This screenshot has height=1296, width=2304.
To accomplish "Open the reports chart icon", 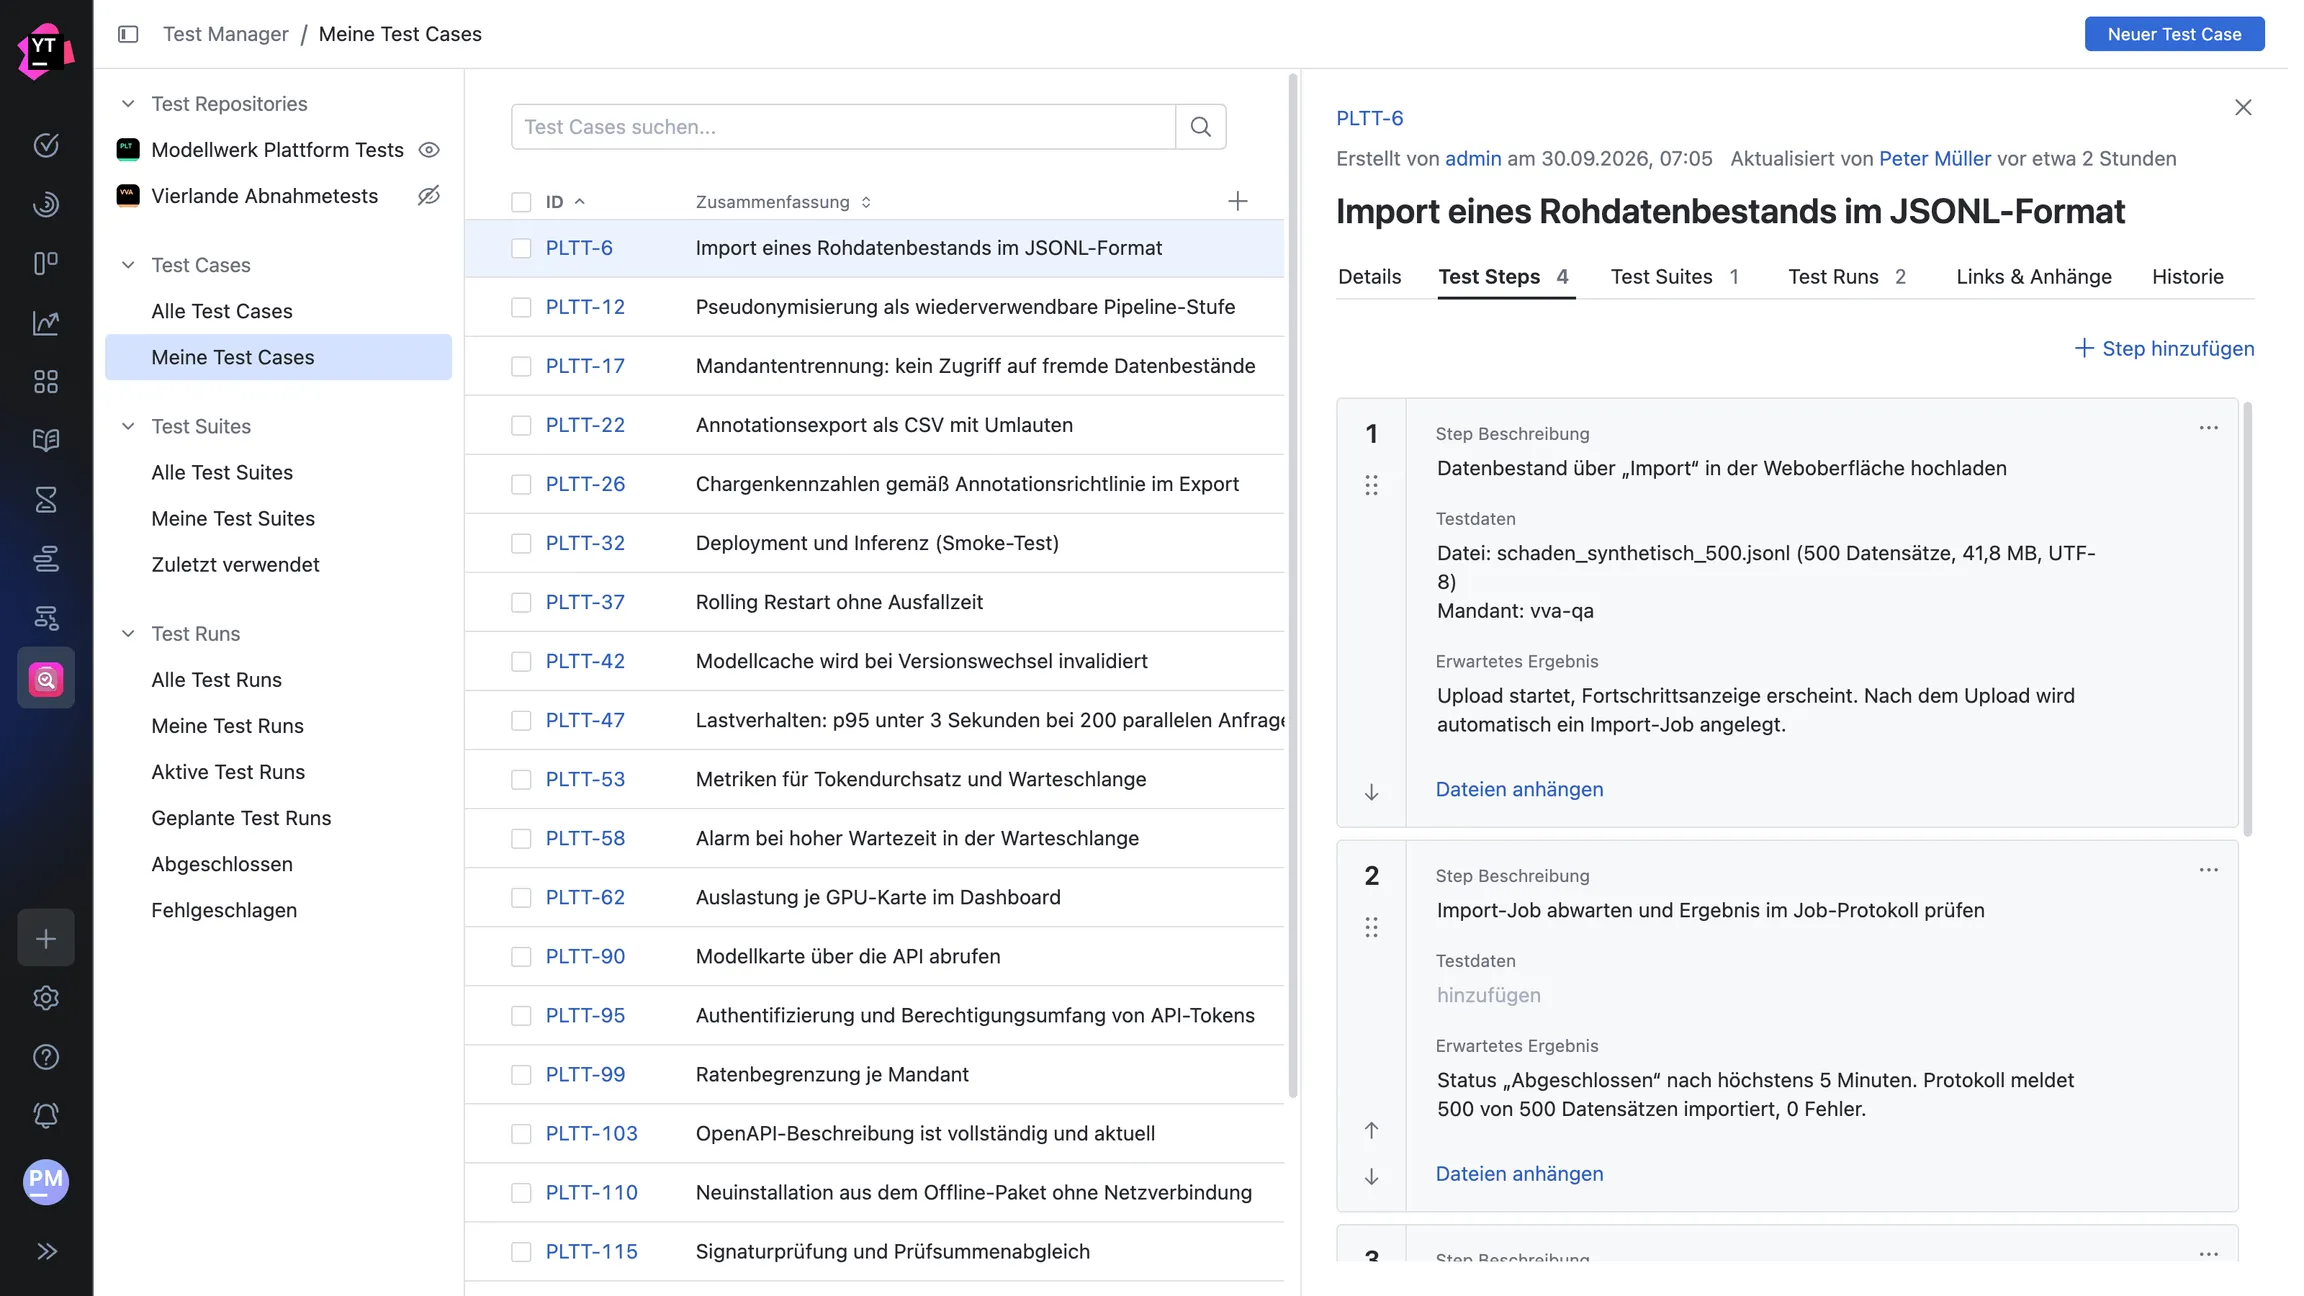I will pos(46,322).
